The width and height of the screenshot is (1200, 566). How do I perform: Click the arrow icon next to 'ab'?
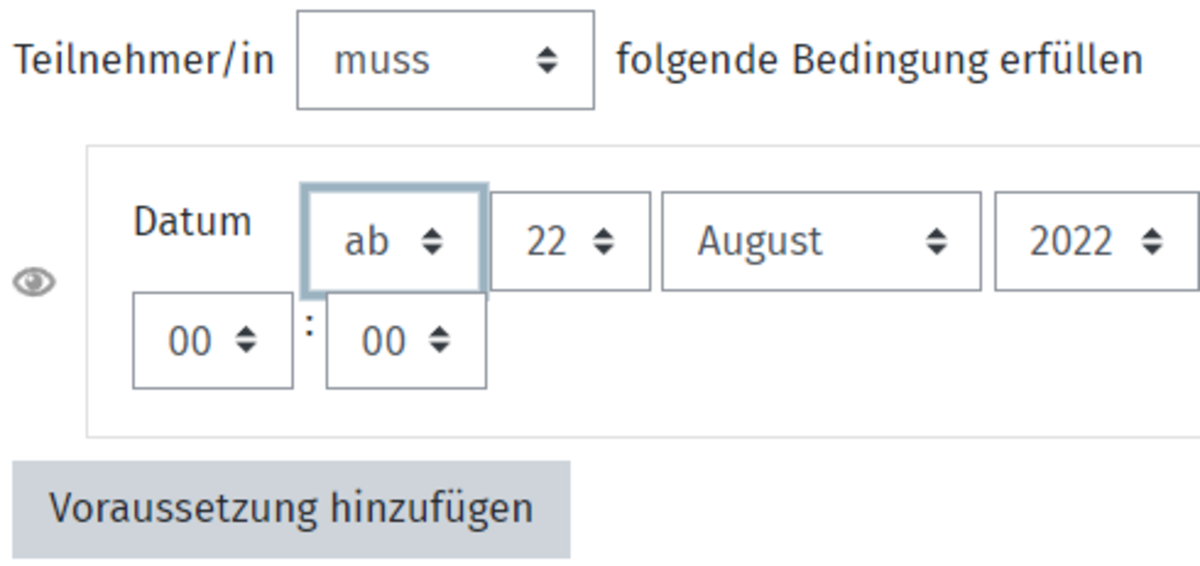[x=431, y=241]
